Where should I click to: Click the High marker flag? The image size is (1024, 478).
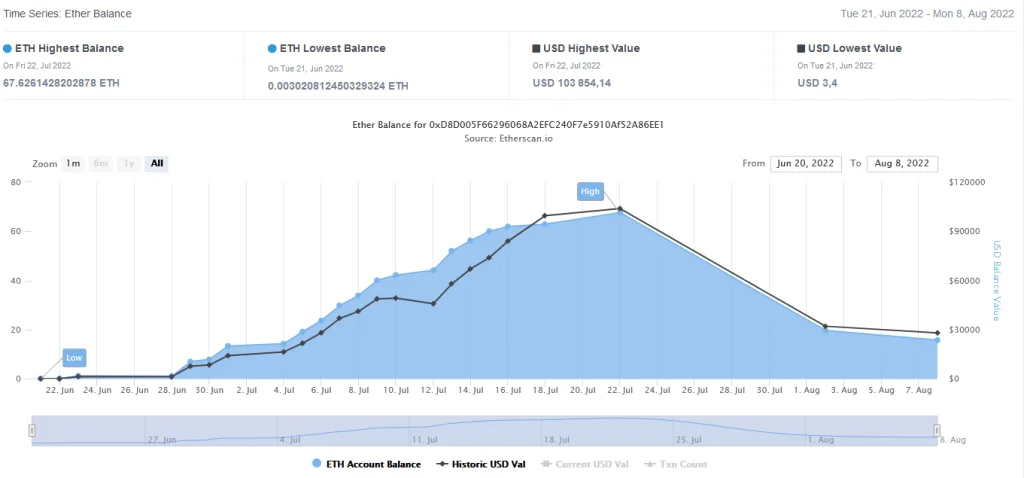tap(590, 191)
